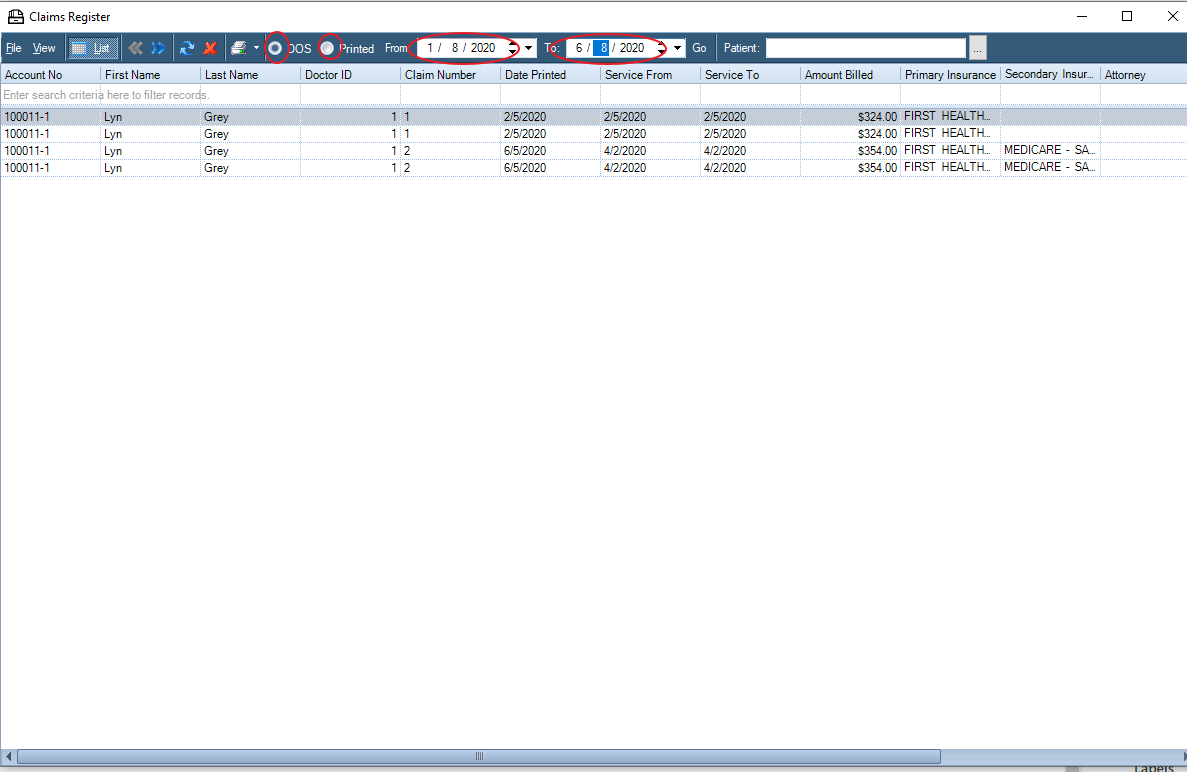Click the patient browse ellipsis button
Viewport: 1187px width, 772px height.
[978, 48]
